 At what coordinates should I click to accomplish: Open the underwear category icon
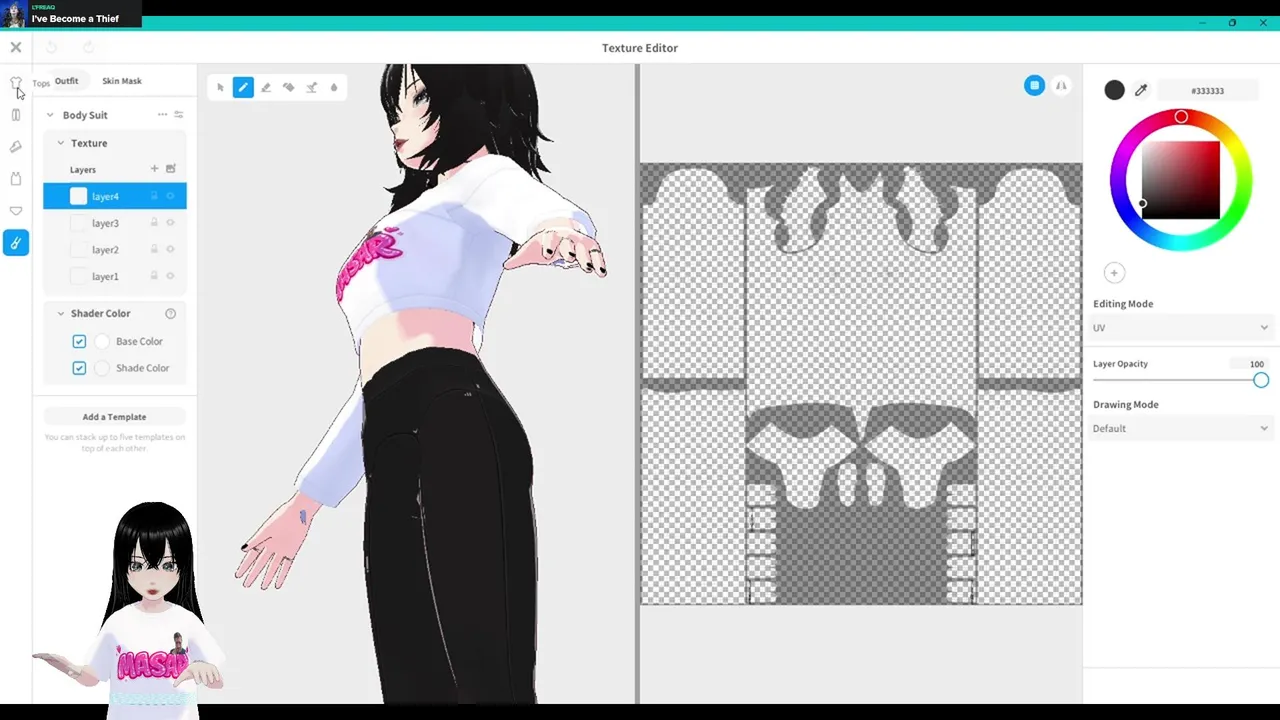coord(16,211)
